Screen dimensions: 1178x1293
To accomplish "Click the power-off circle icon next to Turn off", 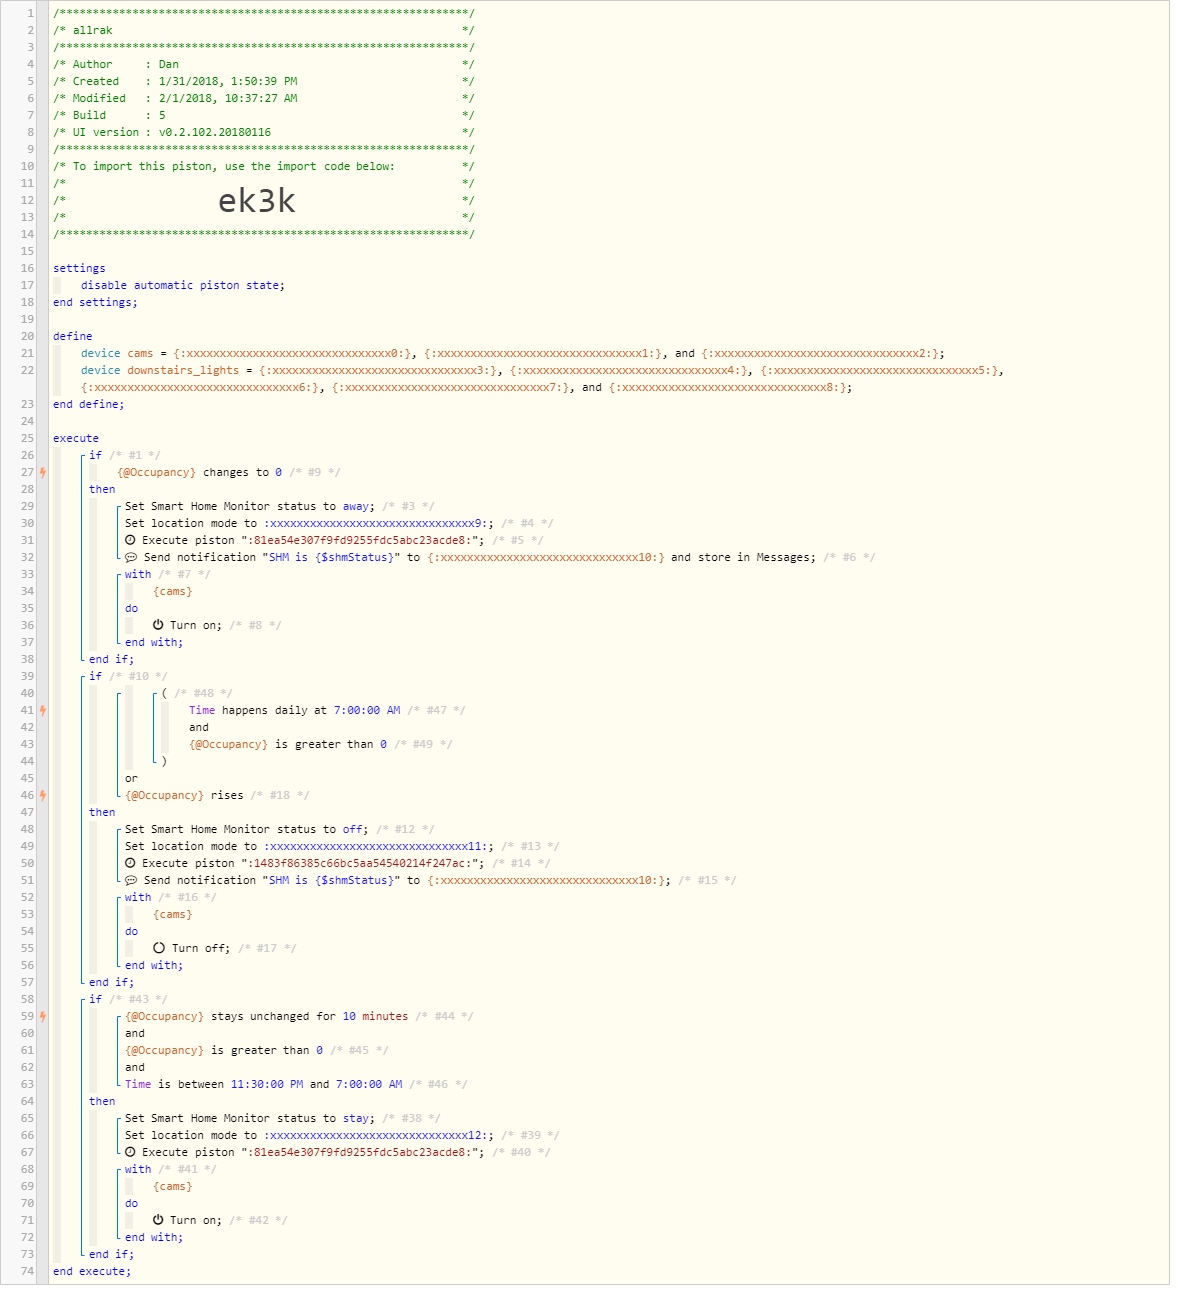I will point(159,948).
